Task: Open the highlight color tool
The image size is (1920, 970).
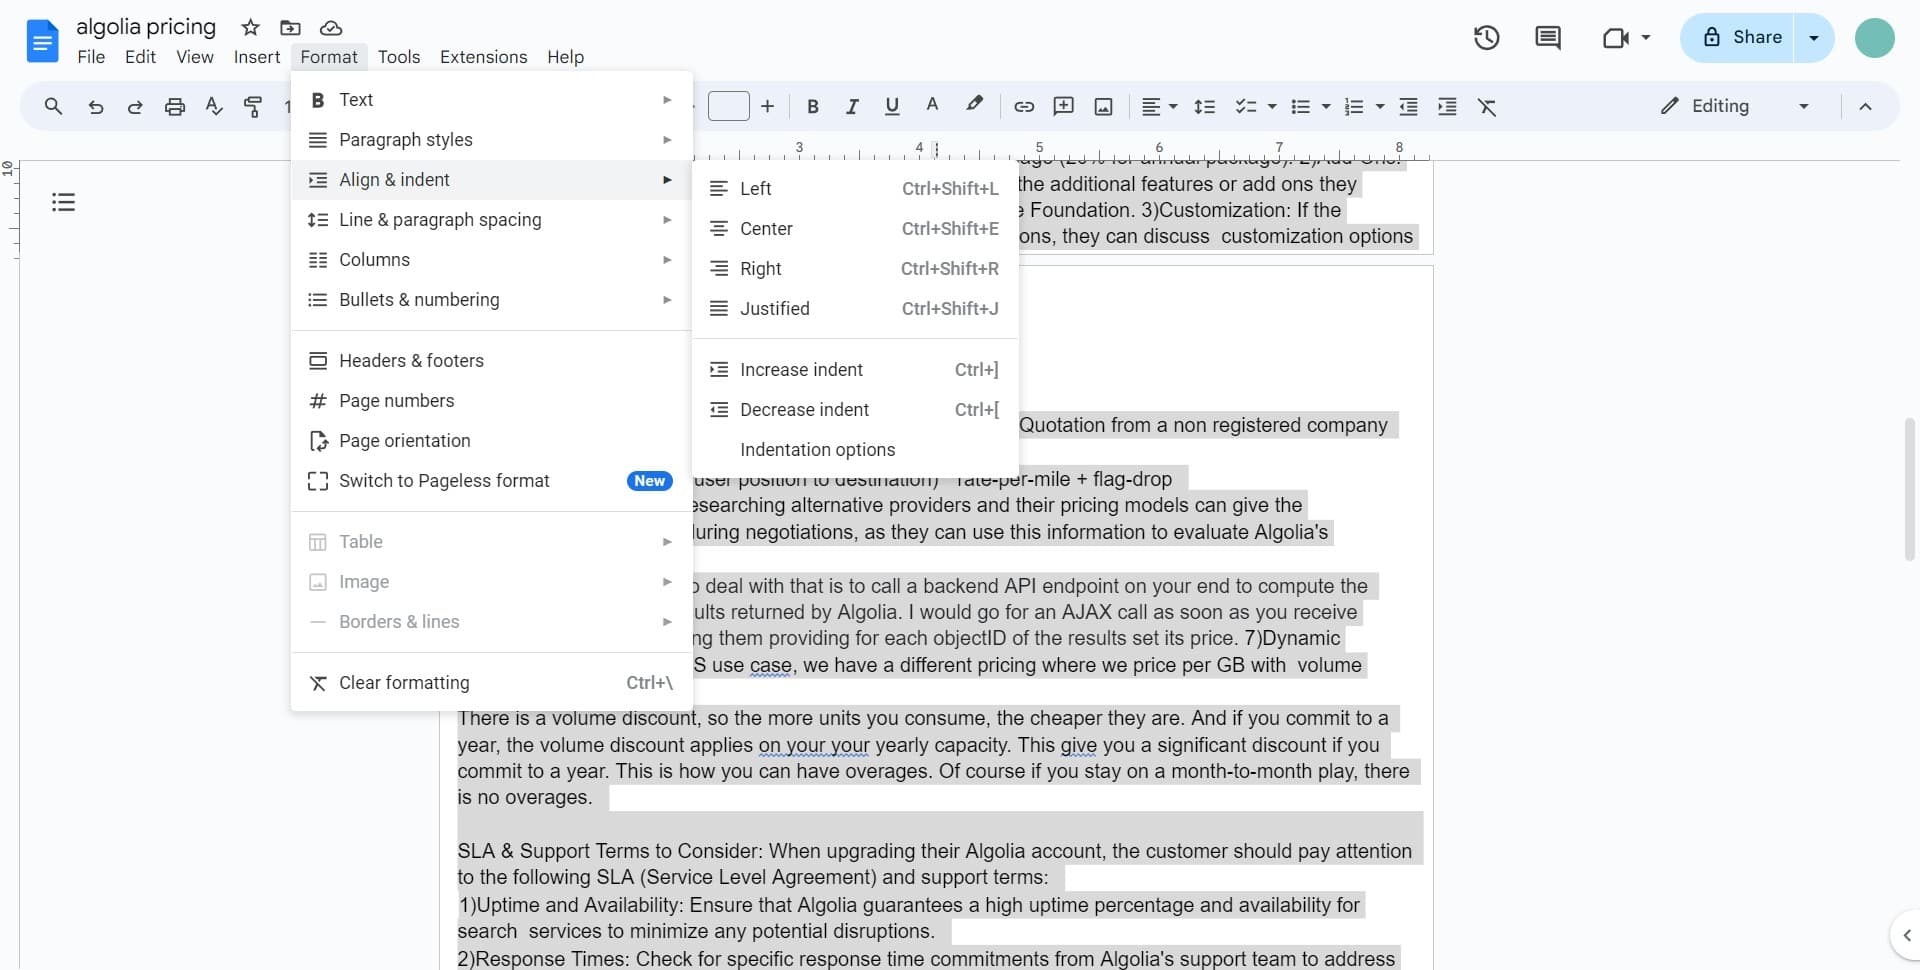Action: pos(973,105)
